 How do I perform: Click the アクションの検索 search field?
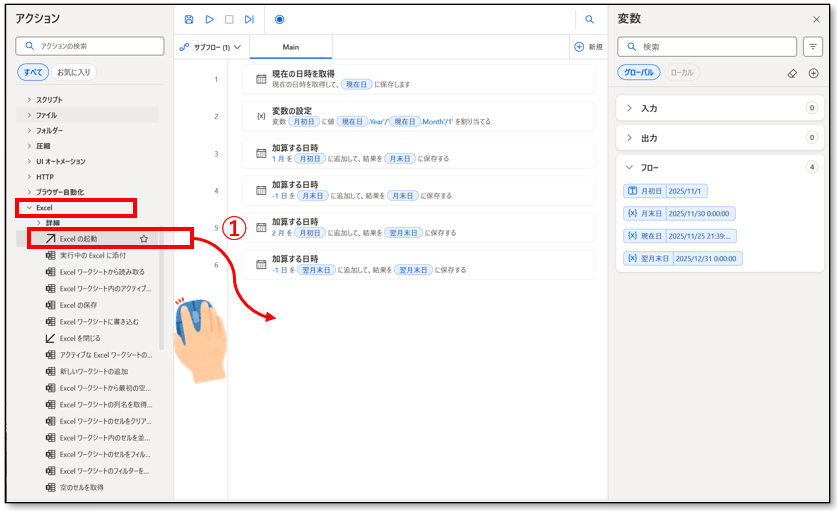click(x=95, y=46)
